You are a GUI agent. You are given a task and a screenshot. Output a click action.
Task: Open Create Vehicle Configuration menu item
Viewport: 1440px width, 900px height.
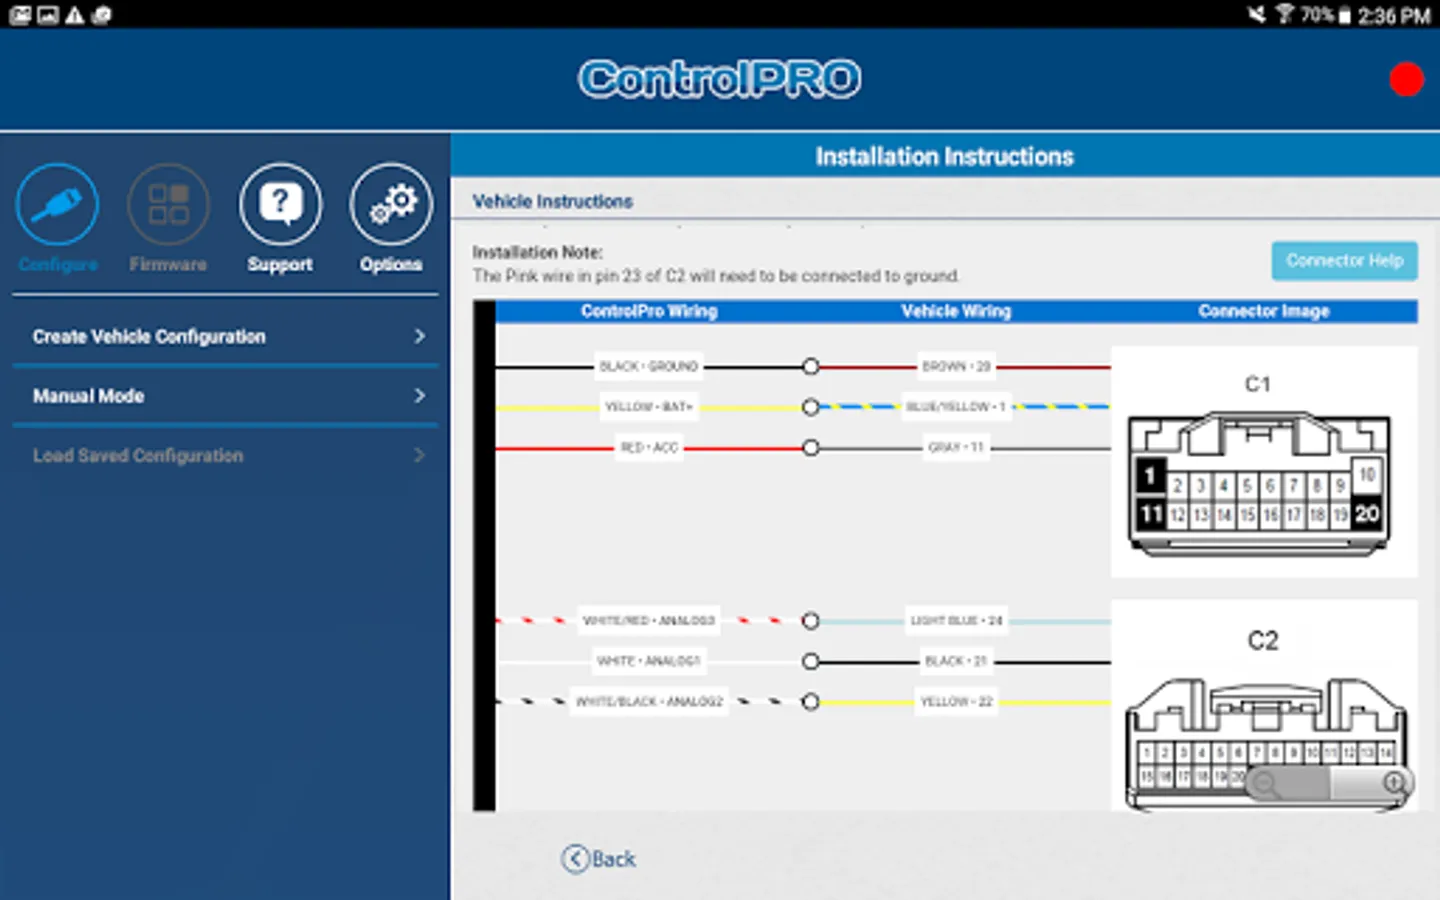(225, 337)
